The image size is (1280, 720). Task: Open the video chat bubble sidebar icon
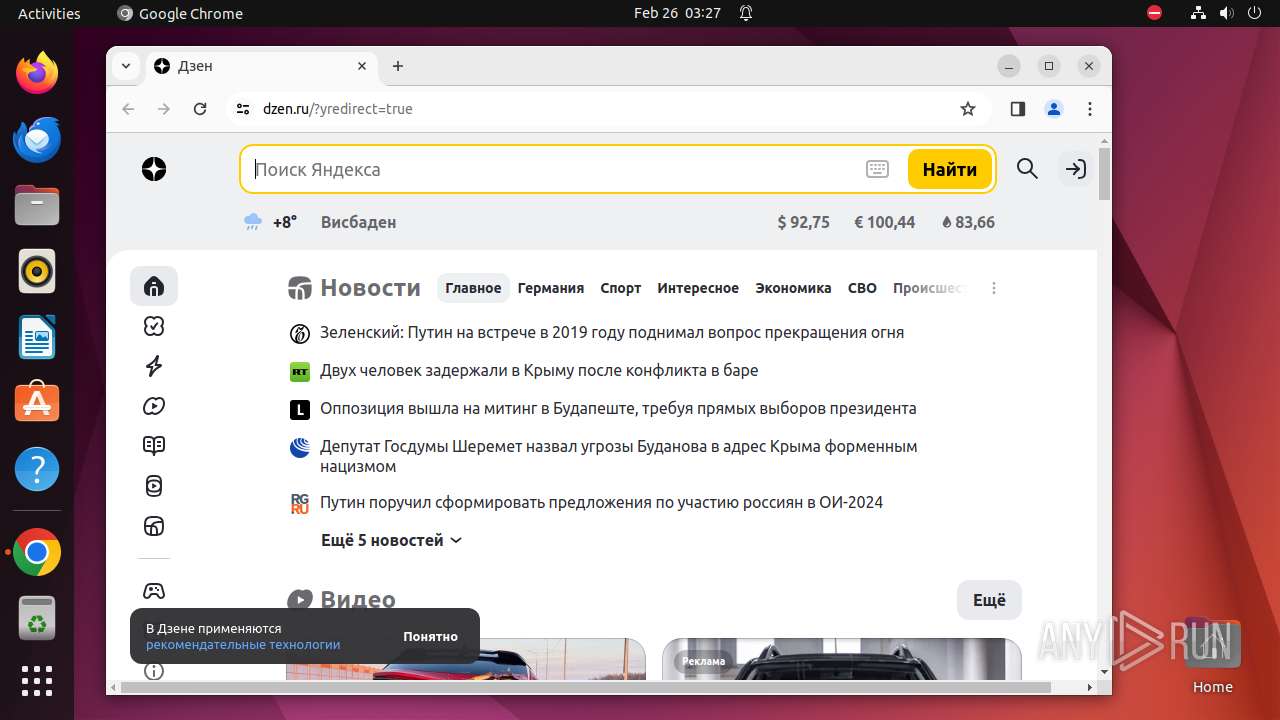tap(154, 406)
